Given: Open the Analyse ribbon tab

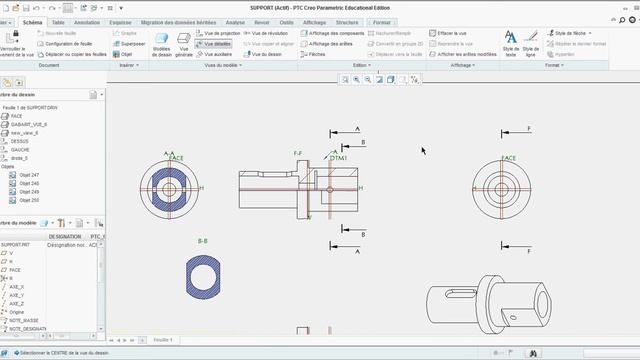Looking at the screenshot, I should 235,22.
